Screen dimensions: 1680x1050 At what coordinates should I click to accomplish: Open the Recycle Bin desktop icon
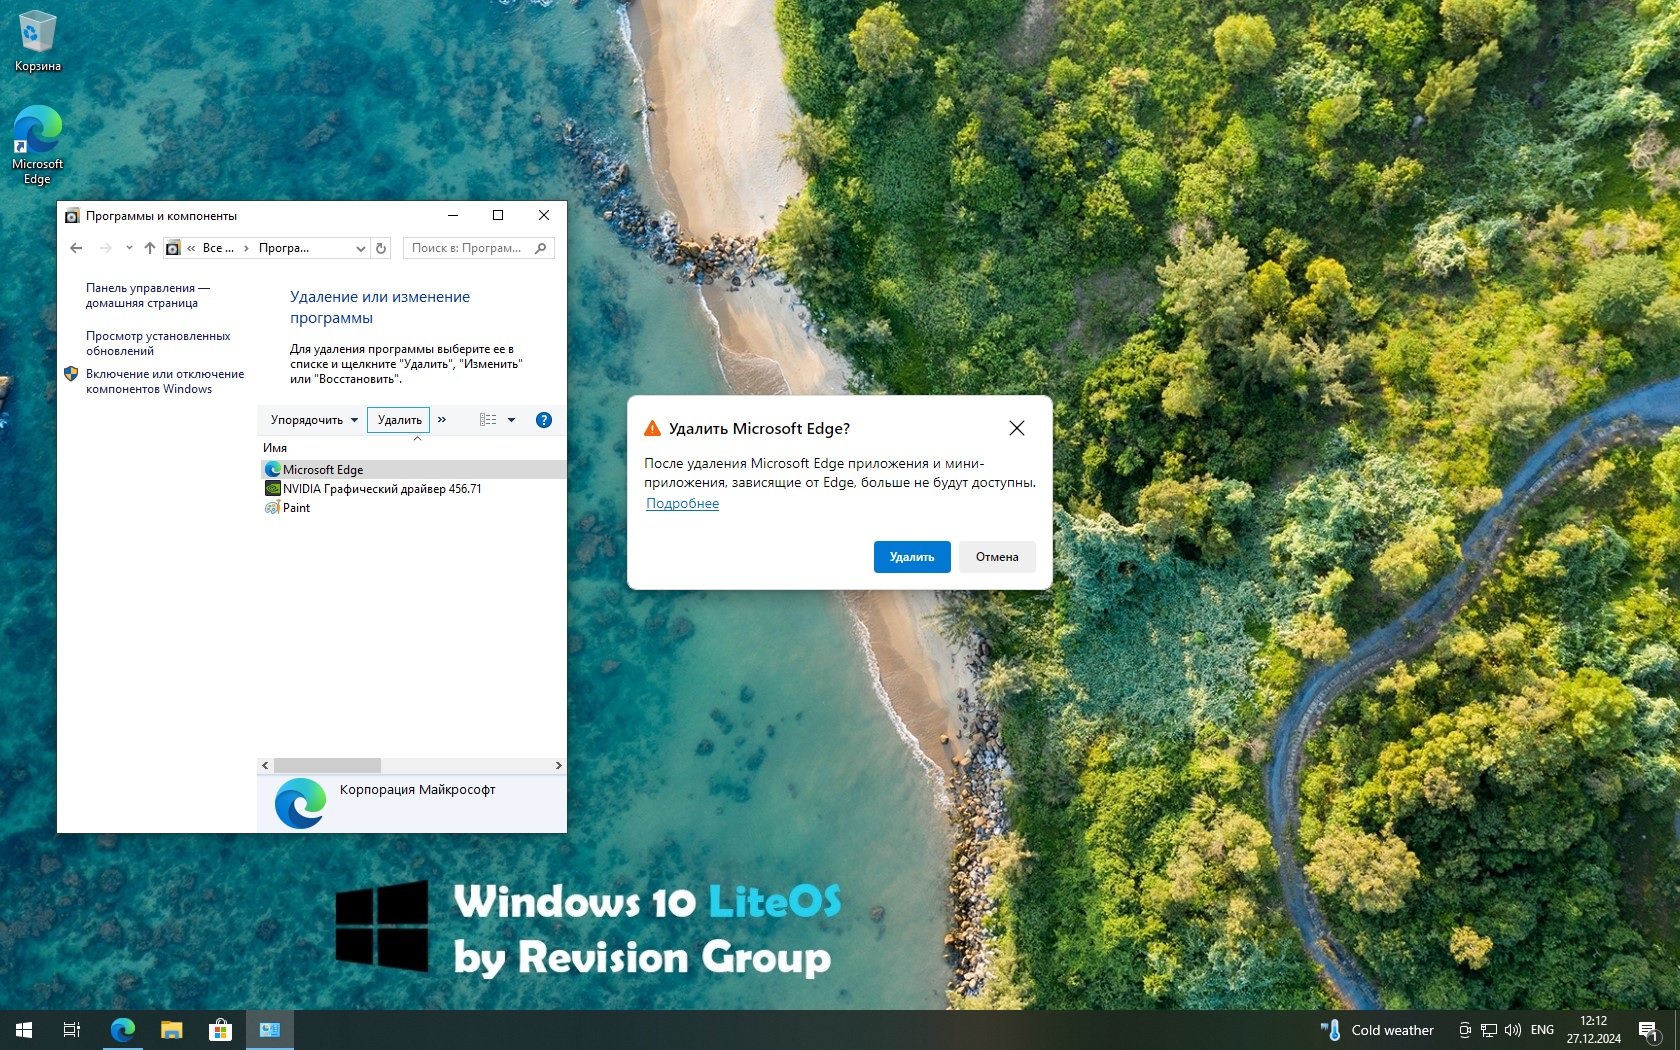click(37, 40)
